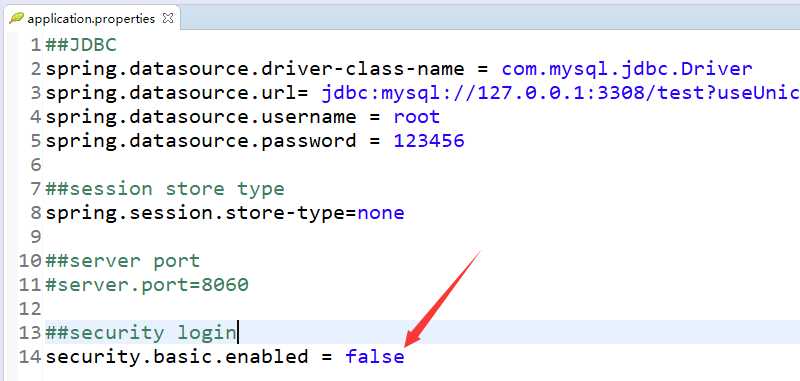Viewport: 800px width, 381px height.
Task: Click the com.mysql.jdbc.Driver value
Action: (x=627, y=69)
